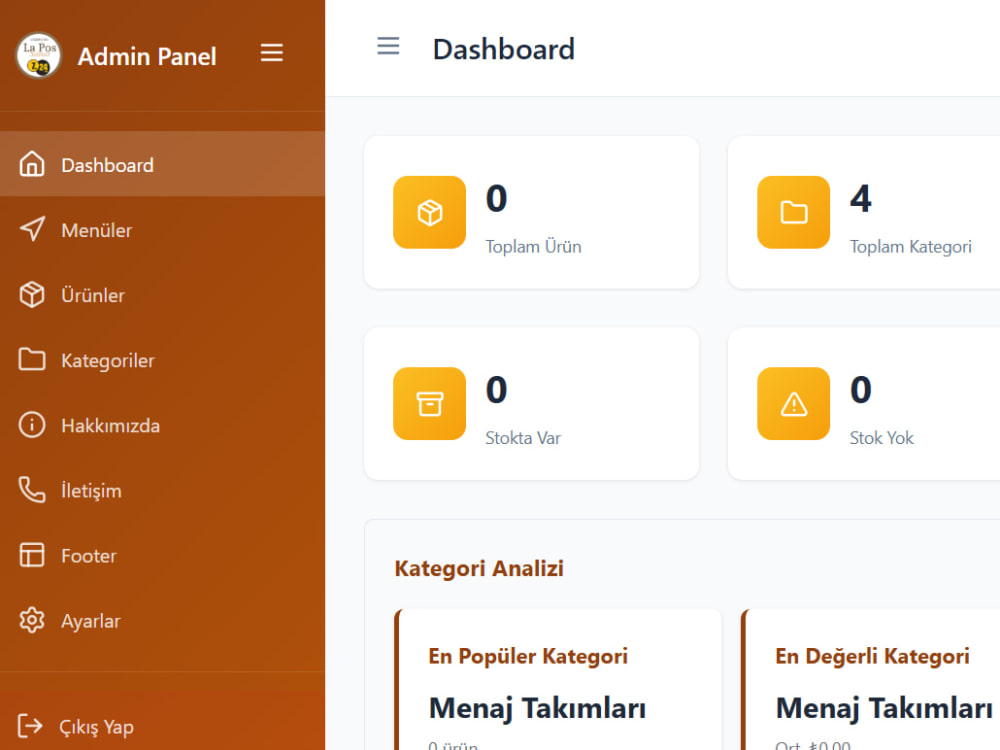Viewport: 1000px width, 750px height.
Task: Open the Menüler section
Action: (x=162, y=230)
